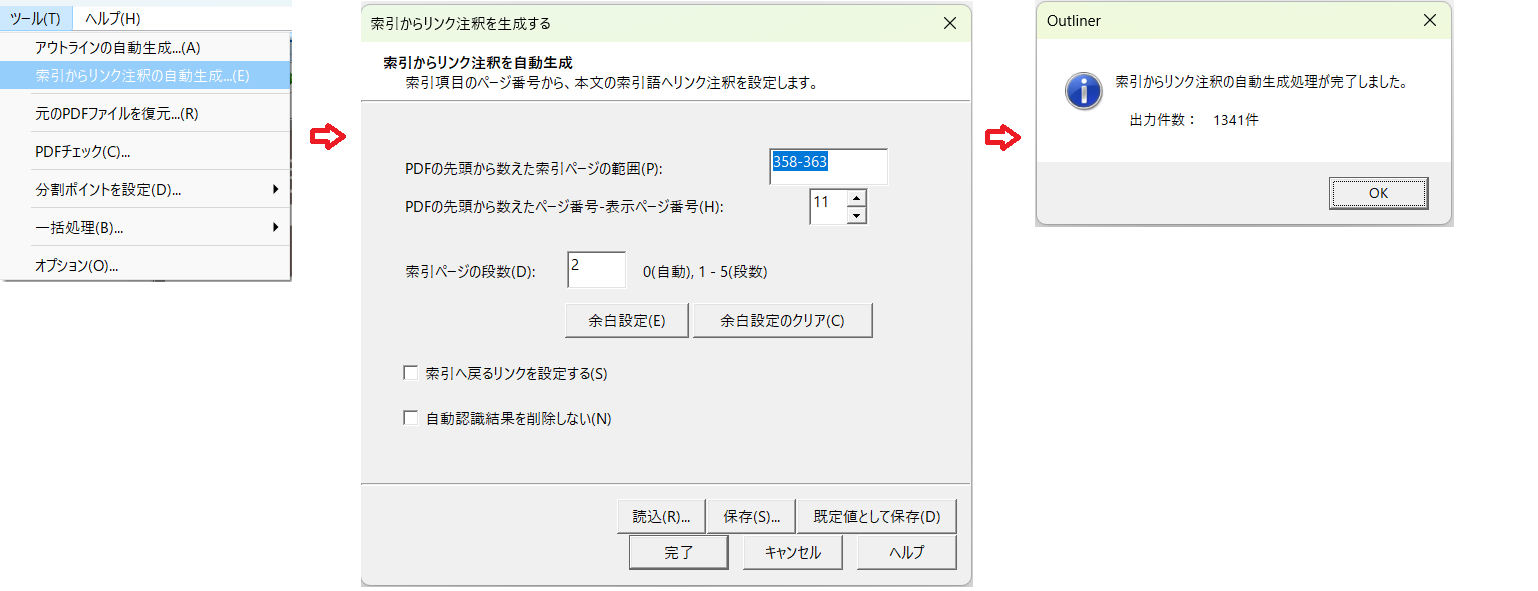The width and height of the screenshot is (1538, 591).
Task: Open the ヘルプ(H) menu
Action: coord(112,18)
